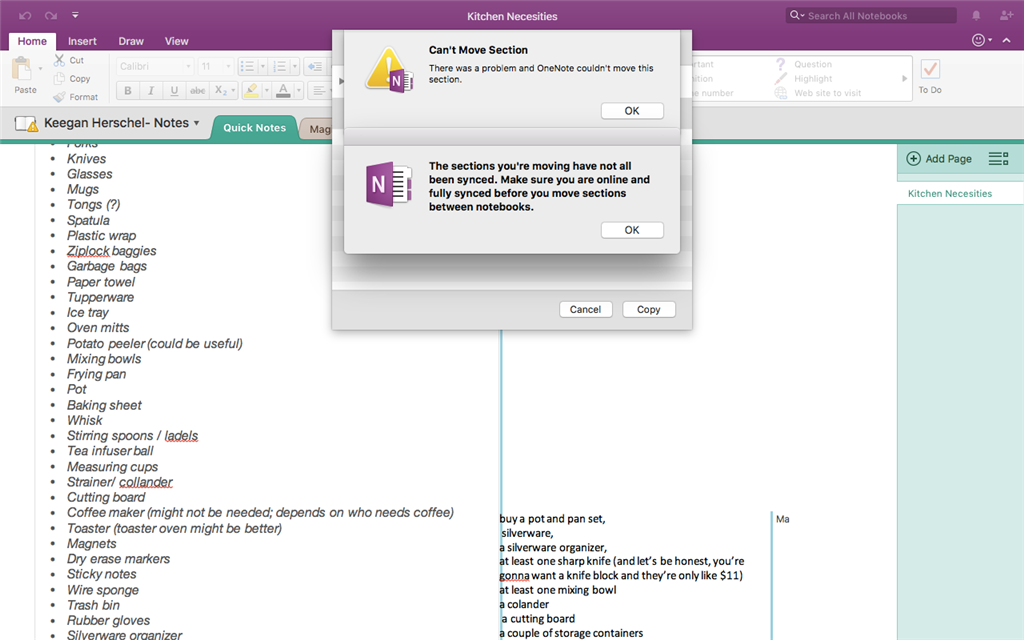Click the Add Page button
The image size is (1024, 640).
[x=939, y=159]
